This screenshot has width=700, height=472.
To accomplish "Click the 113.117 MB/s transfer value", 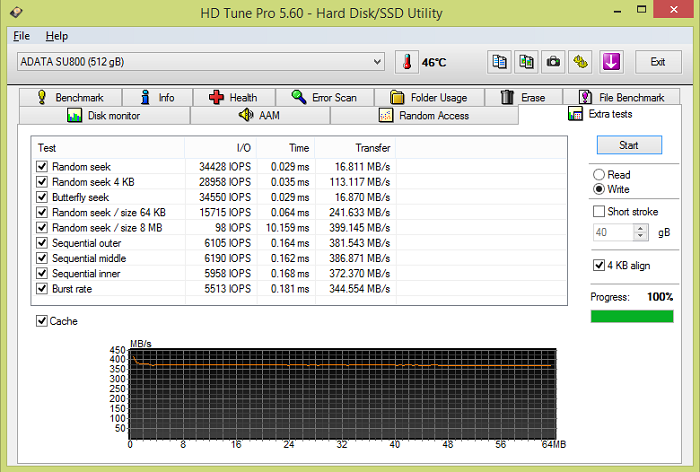I will pyautogui.click(x=360, y=182).
